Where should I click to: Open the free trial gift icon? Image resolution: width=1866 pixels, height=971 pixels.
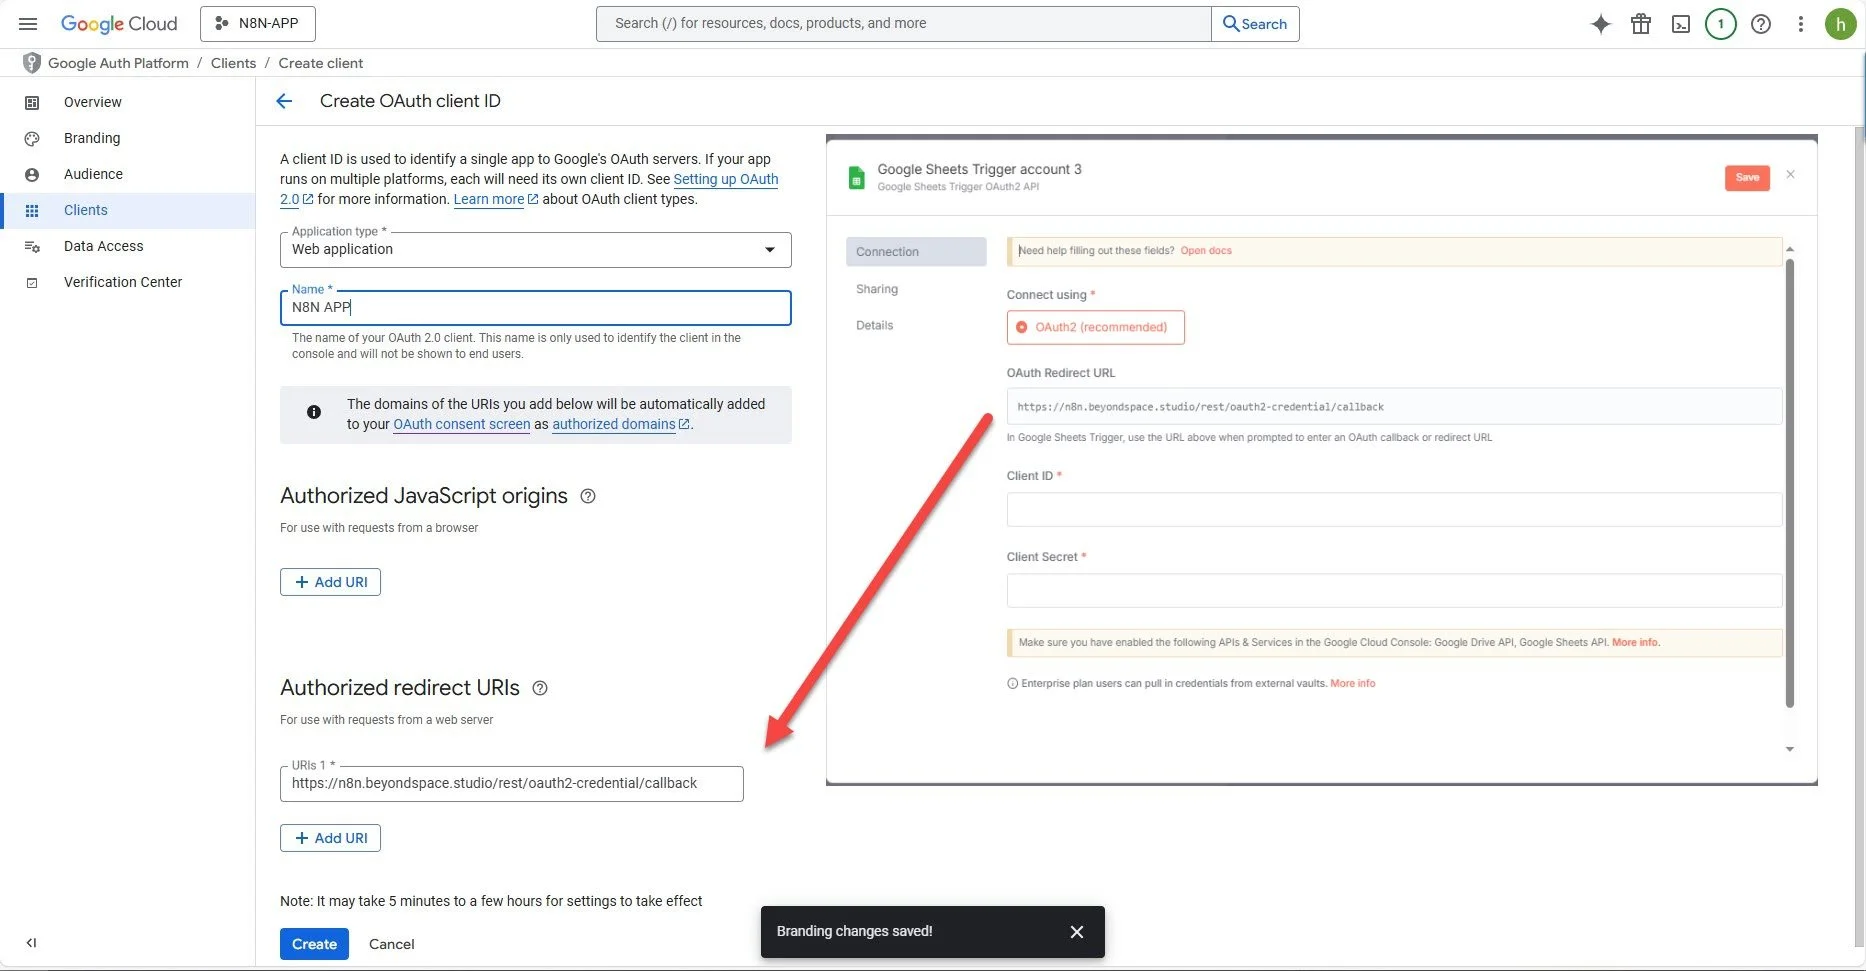tap(1640, 23)
